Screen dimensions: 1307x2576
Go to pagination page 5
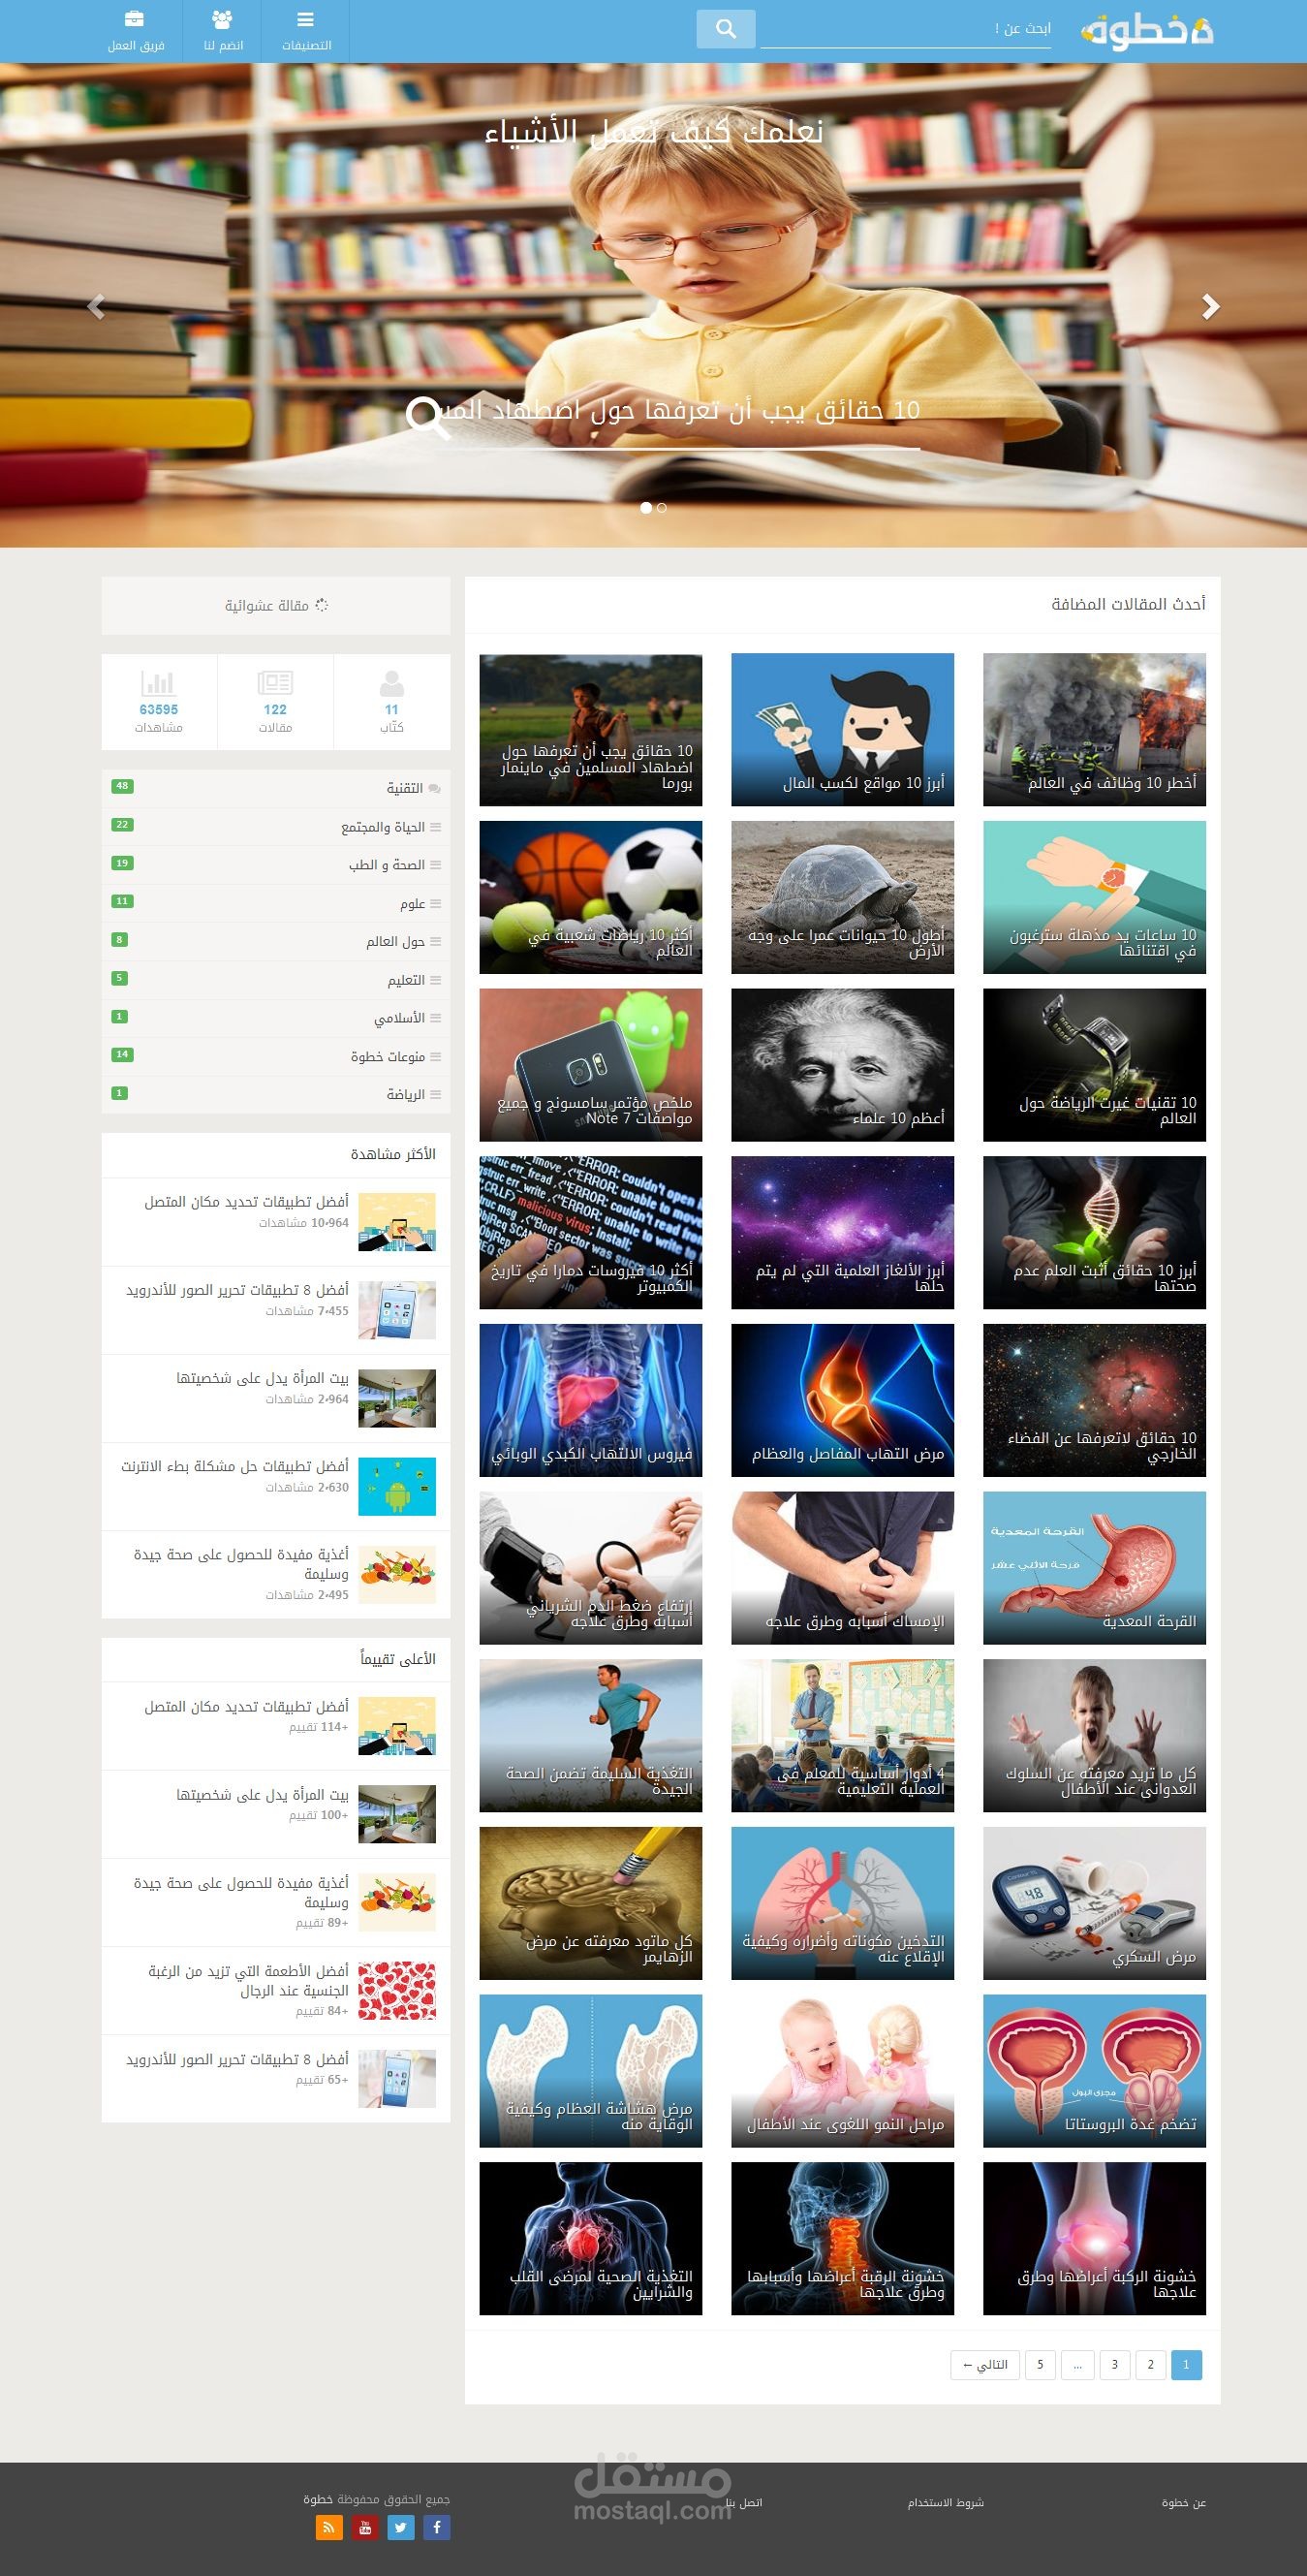(x=1040, y=2364)
